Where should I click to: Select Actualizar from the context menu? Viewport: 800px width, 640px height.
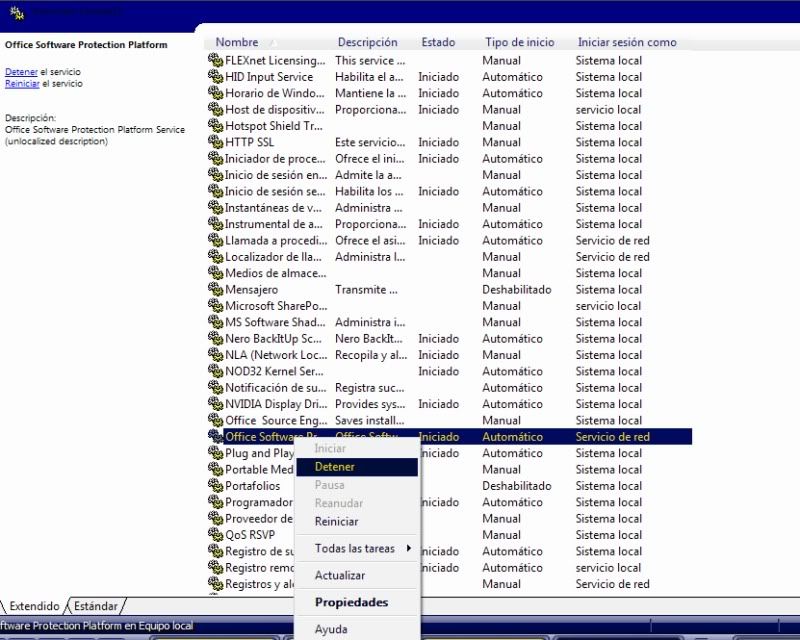(357, 575)
